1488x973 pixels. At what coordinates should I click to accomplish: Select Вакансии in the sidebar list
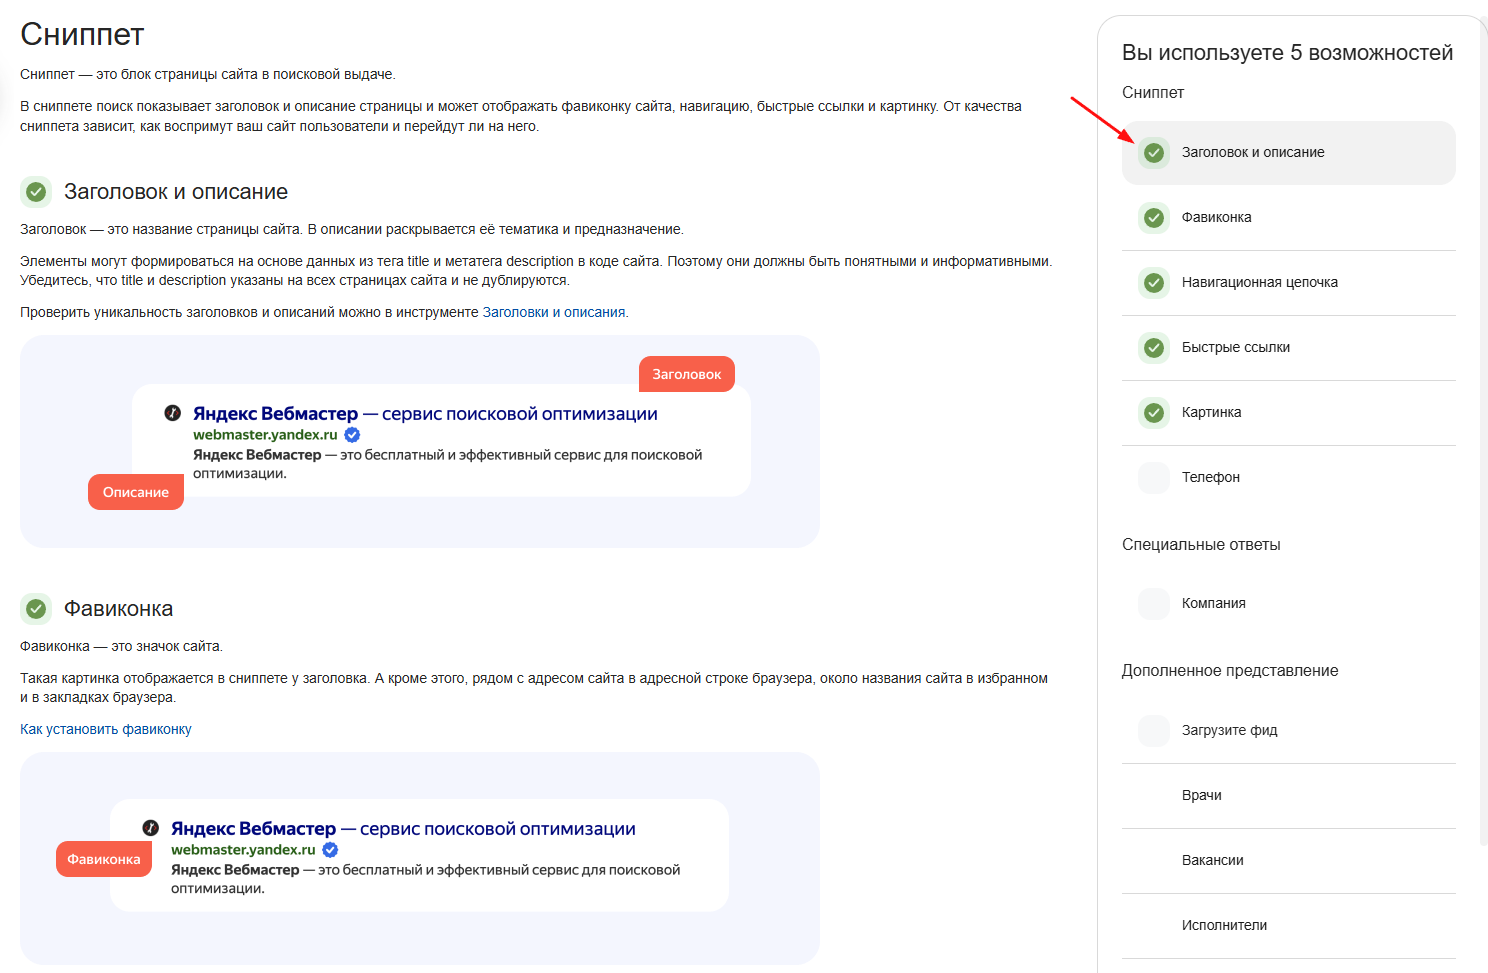point(1288,861)
